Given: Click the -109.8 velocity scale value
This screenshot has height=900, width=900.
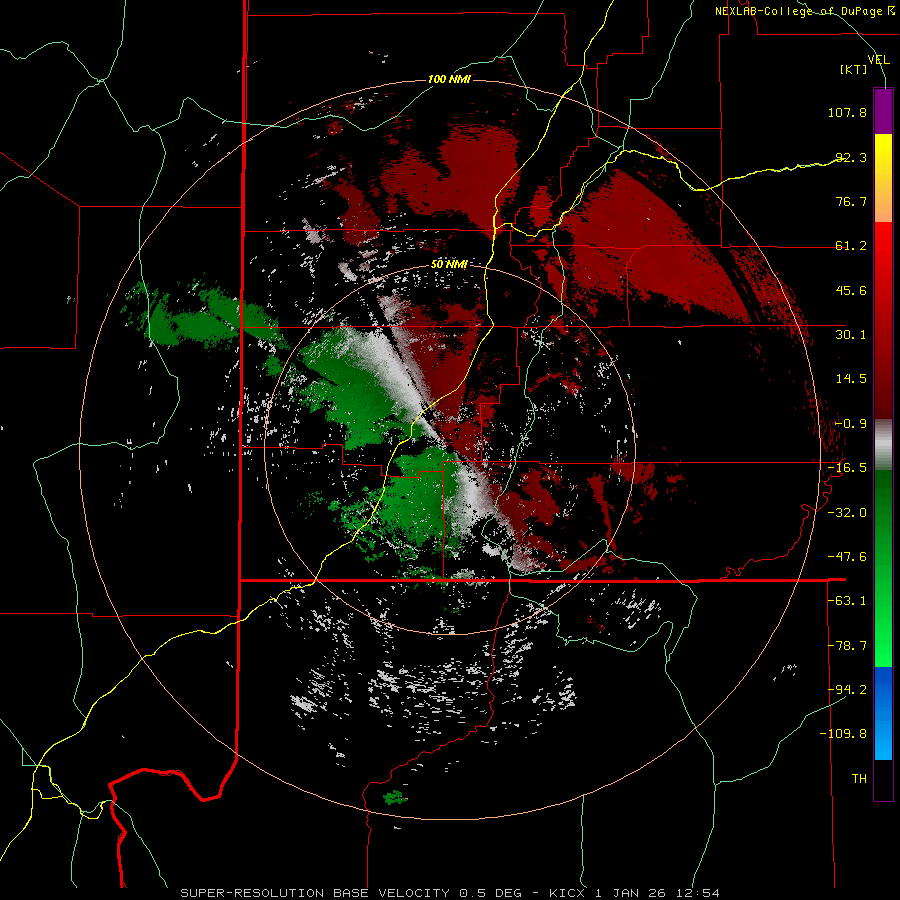Looking at the screenshot, I should 843,734.
